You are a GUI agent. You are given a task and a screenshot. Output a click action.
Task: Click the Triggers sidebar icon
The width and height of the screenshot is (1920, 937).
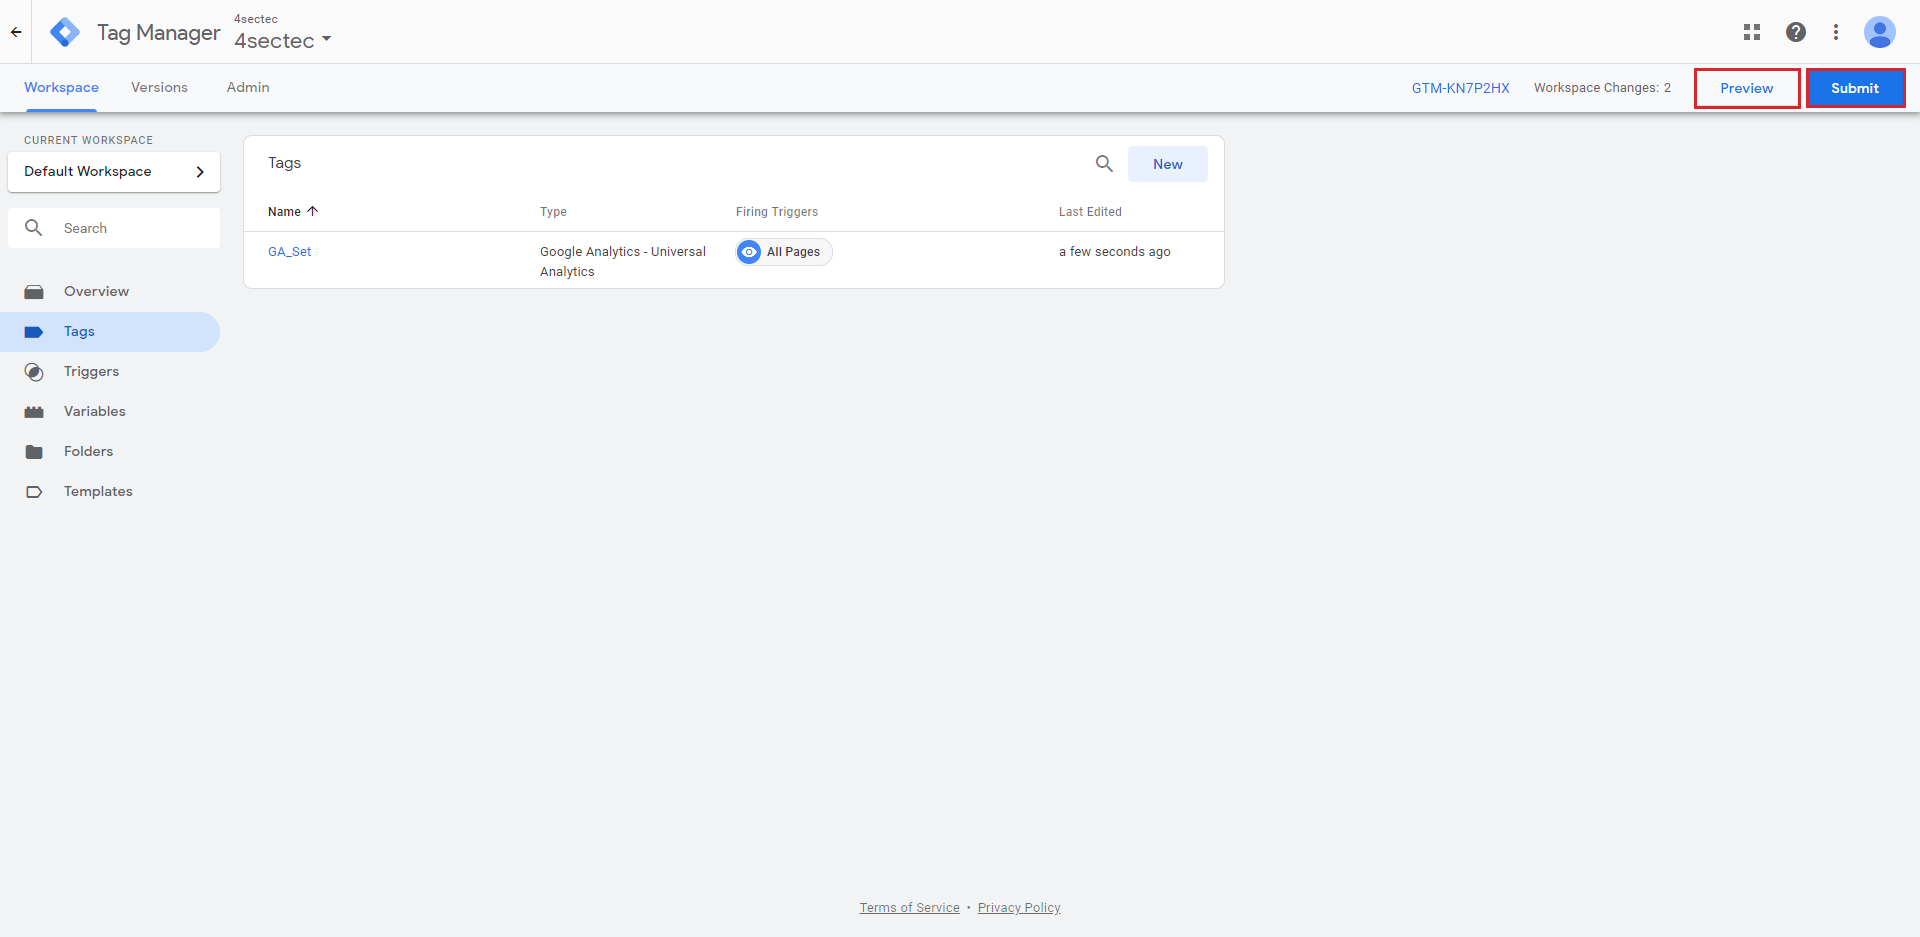coord(34,372)
